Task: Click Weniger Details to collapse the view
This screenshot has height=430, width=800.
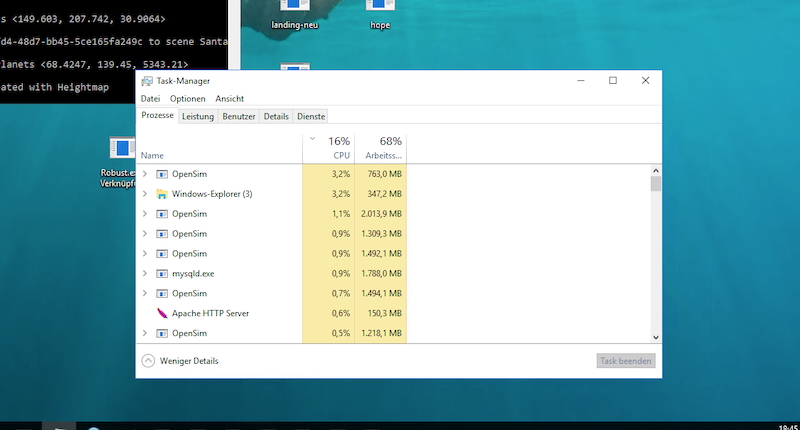Action: coord(180,361)
